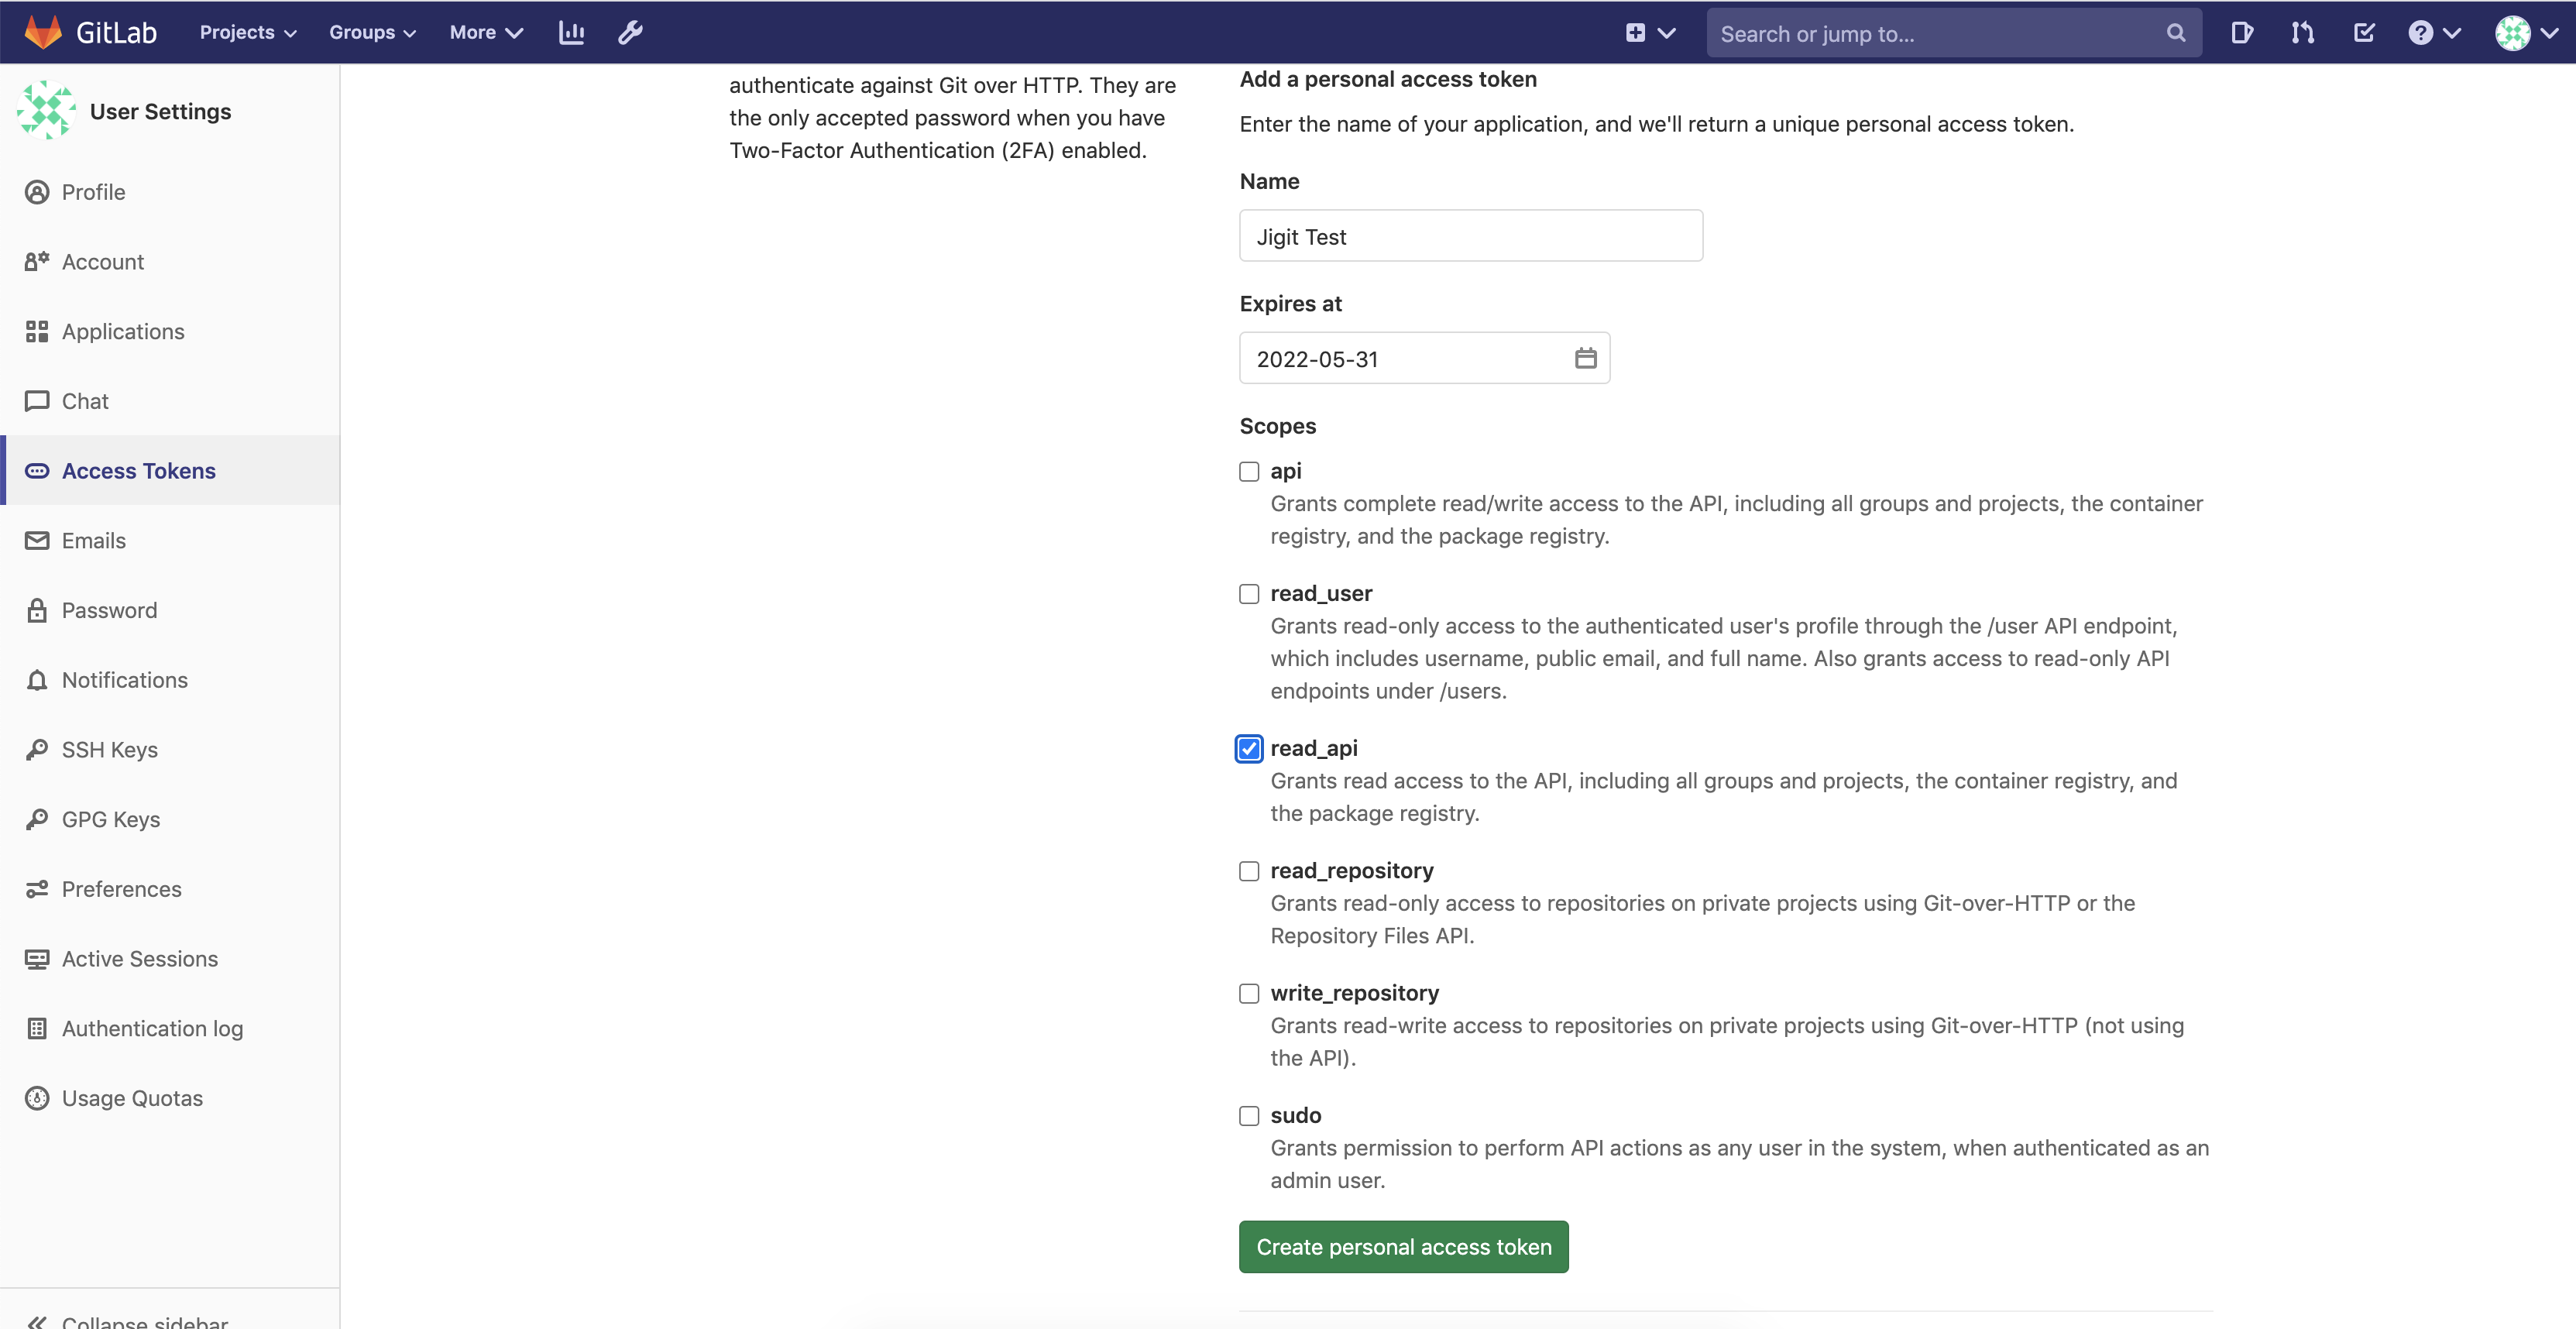
Task: Go to Active Sessions settings
Action: tap(139, 959)
